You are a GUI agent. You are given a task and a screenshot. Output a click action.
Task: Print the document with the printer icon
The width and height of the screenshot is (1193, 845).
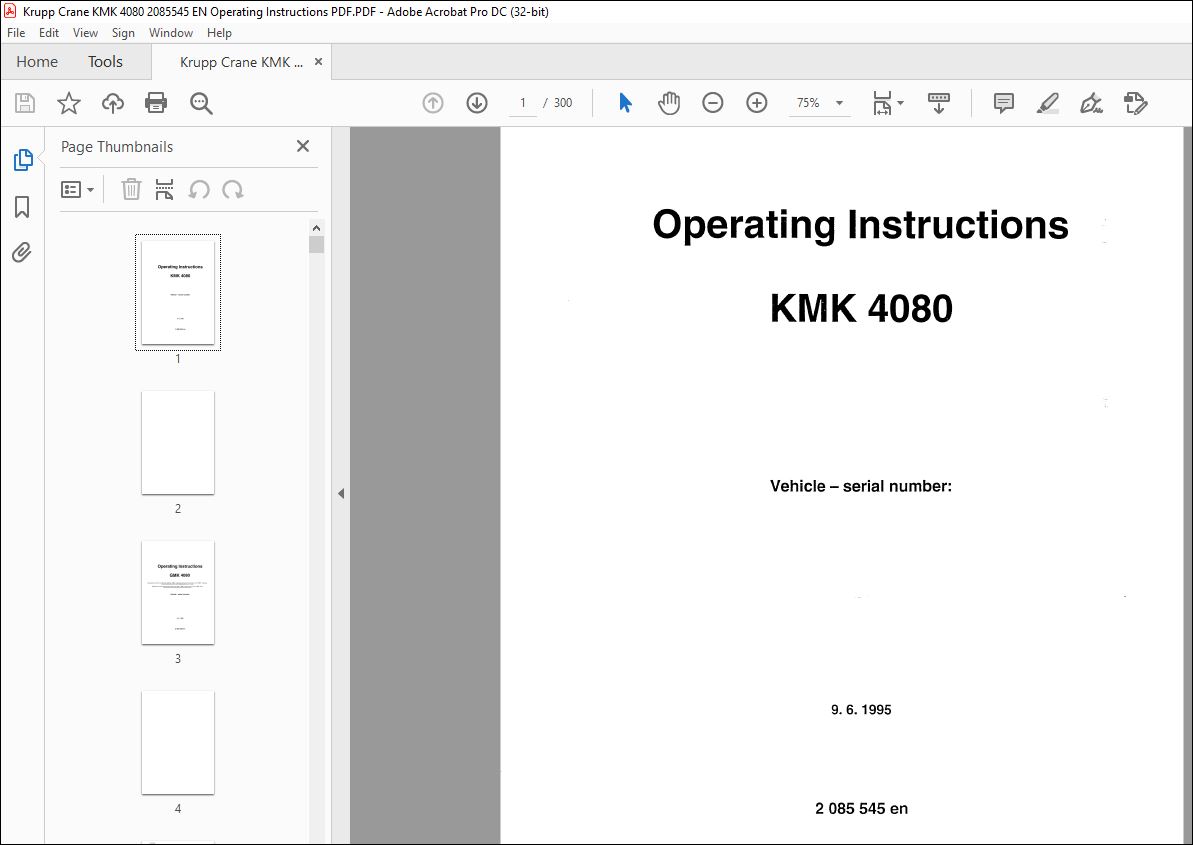[156, 103]
